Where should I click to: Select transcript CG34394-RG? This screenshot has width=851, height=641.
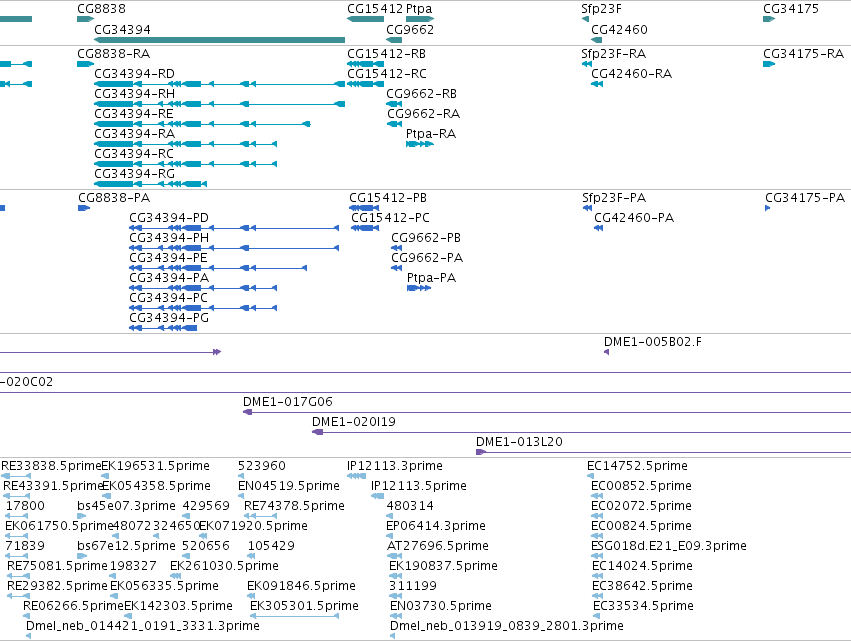click(135, 174)
